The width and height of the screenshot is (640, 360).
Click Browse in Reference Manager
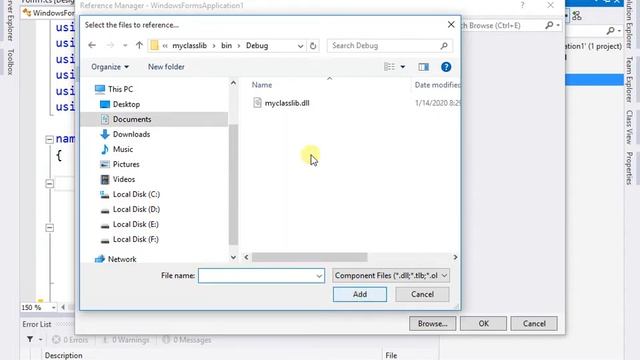click(x=432, y=324)
